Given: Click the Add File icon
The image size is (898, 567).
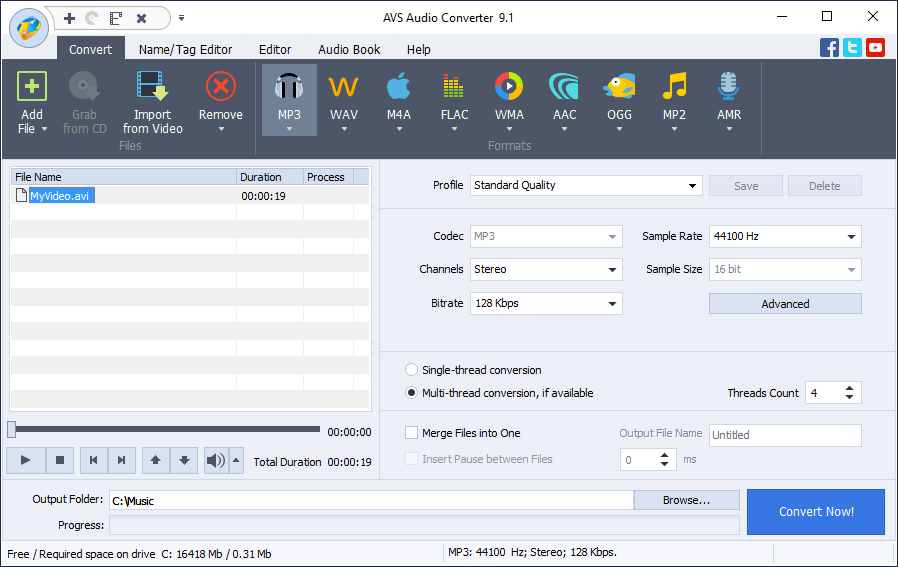Looking at the screenshot, I should coord(32,88).
